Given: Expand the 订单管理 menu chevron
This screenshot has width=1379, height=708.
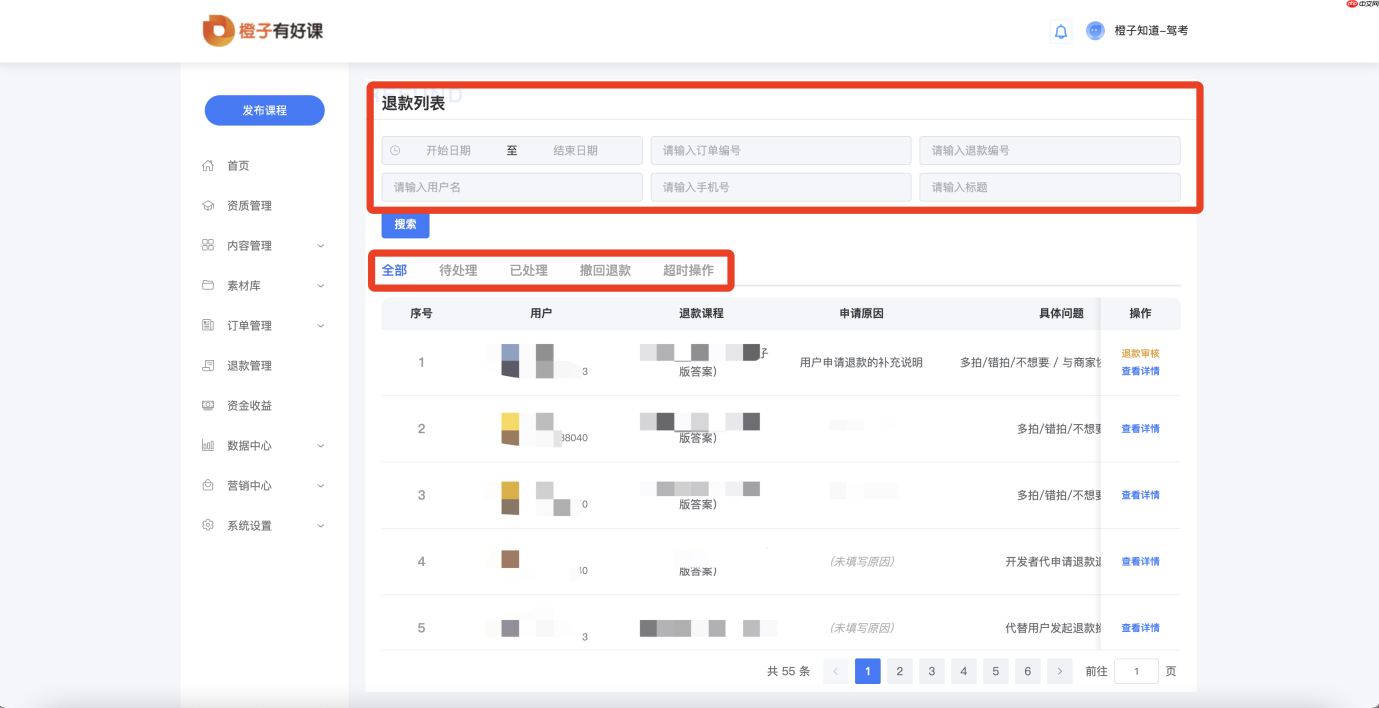Looking at the screenshot, I should pyautogui.click(x=321, y=325).
